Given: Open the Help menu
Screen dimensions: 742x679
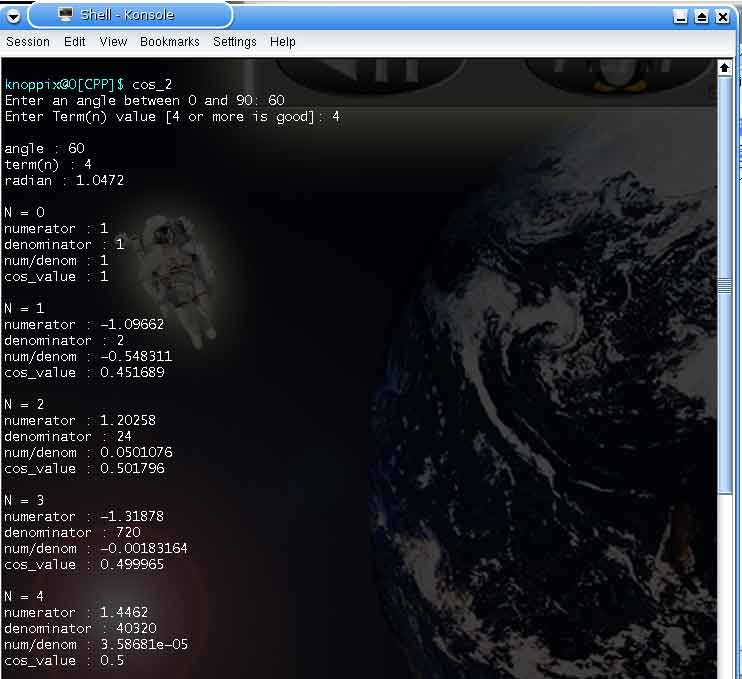Looking at the screenshot, I should click(x=283, y=42).
